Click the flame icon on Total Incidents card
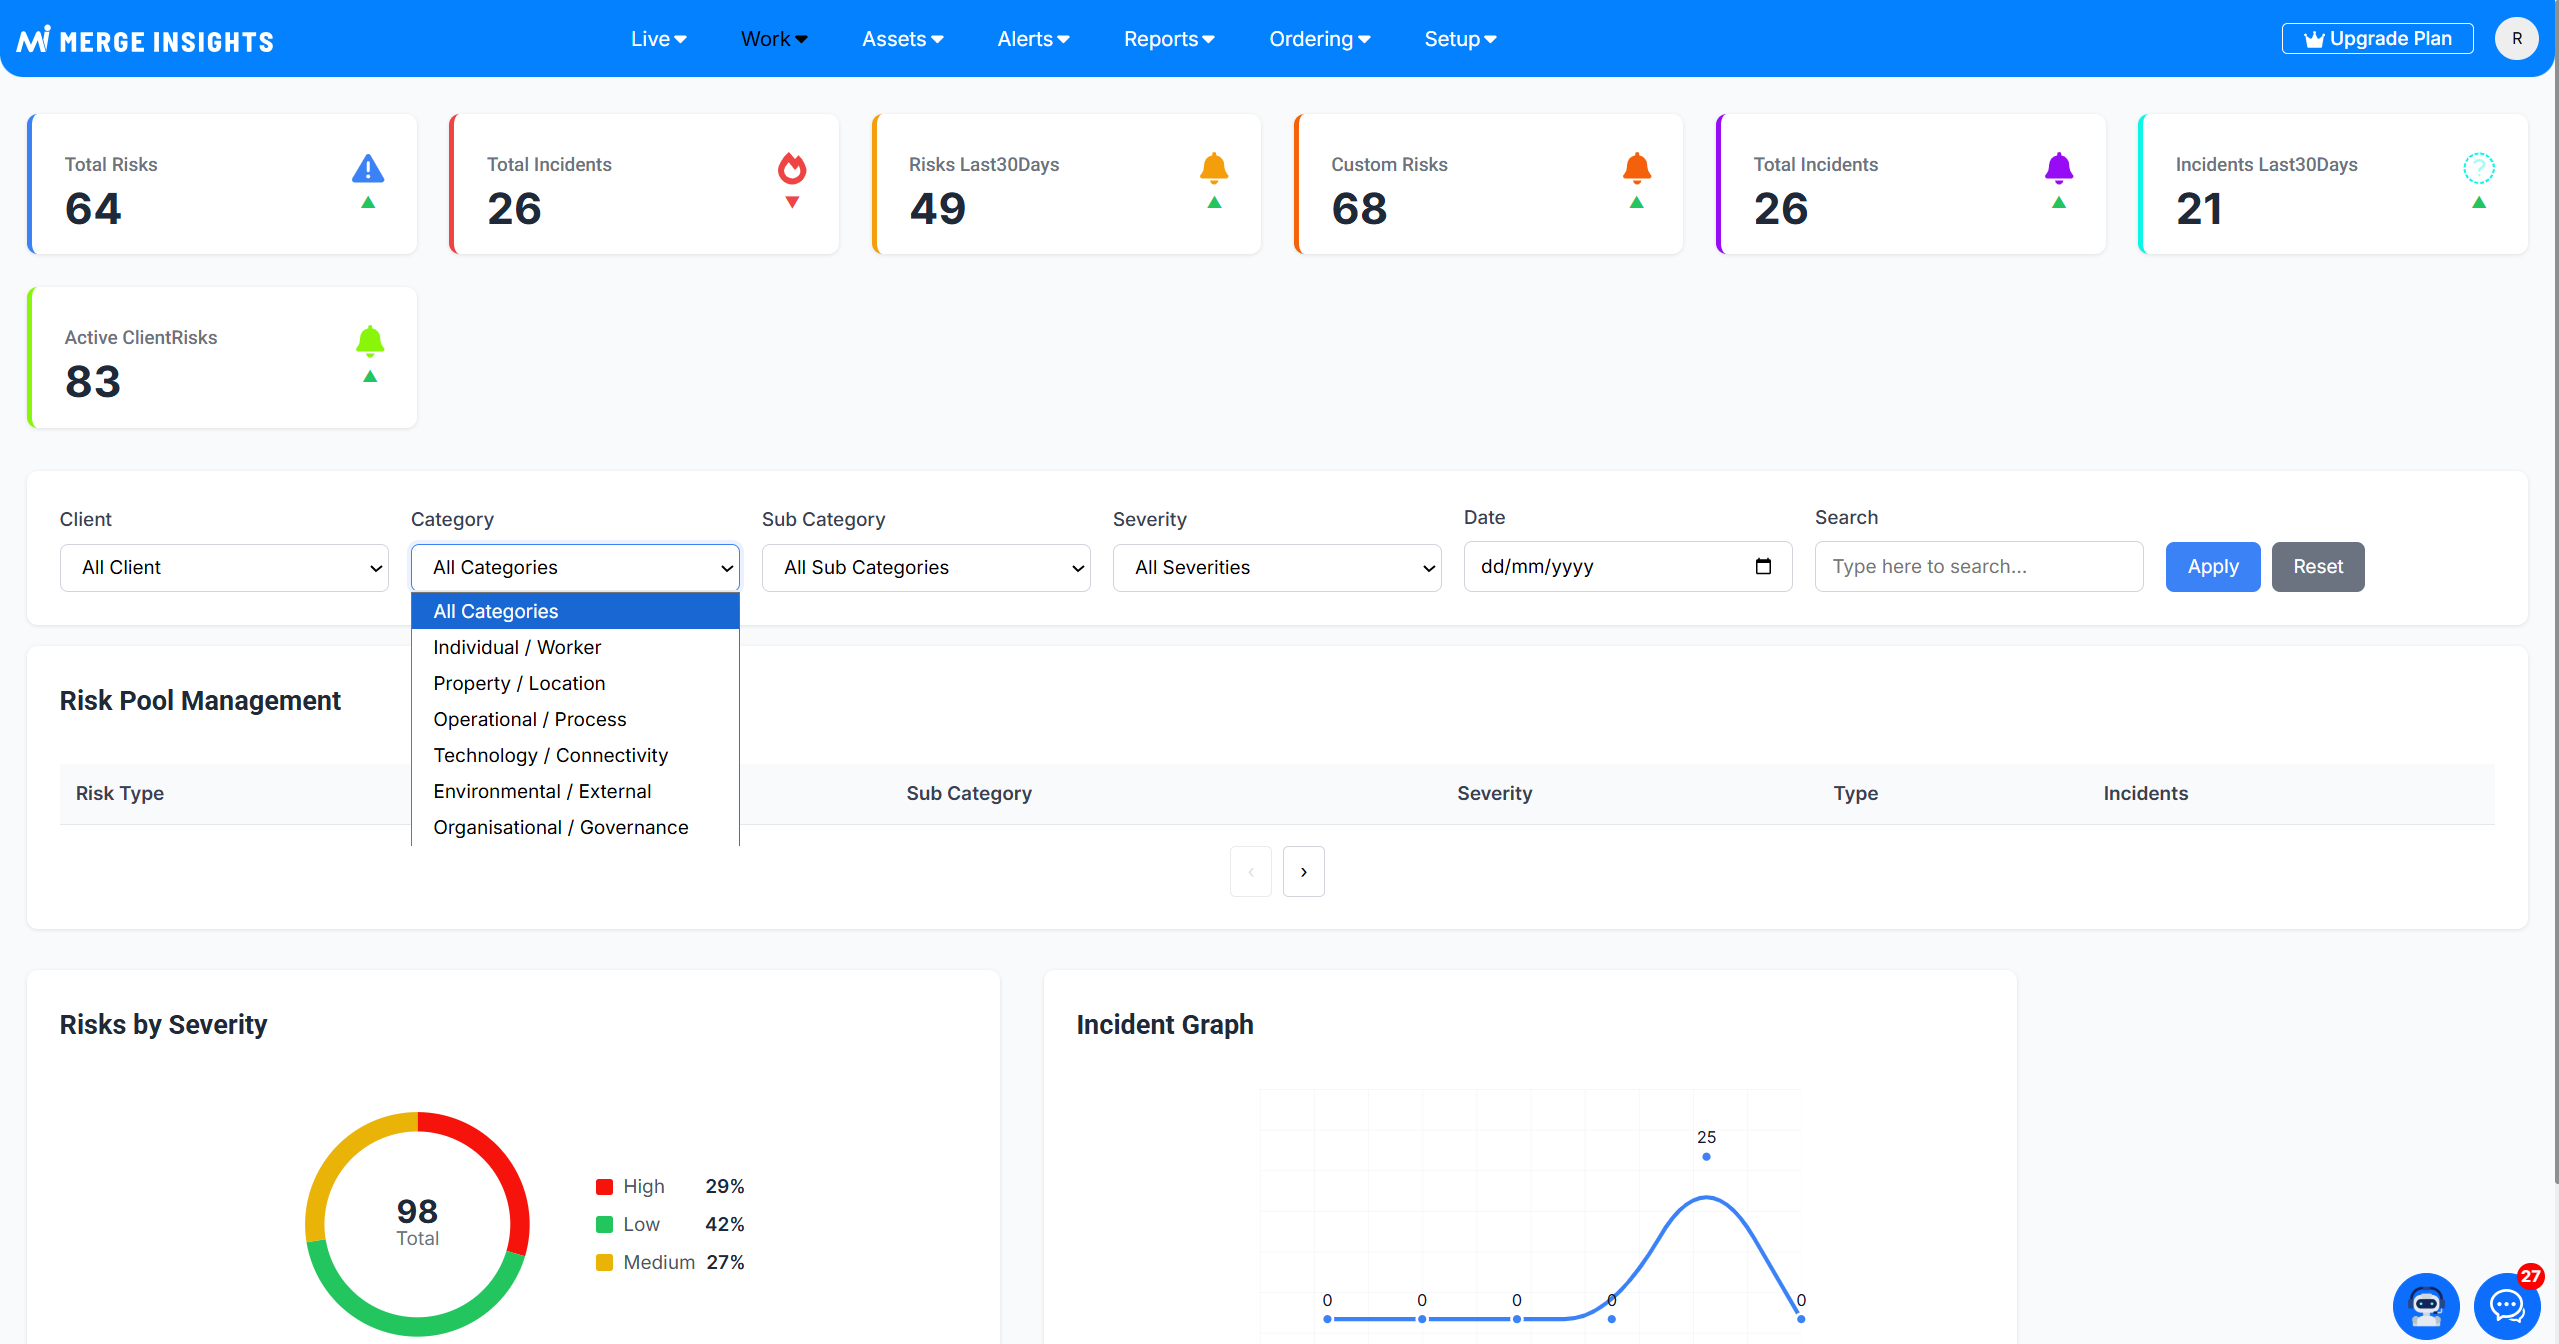This screenshot has height=1344, width=2559. (792, 168)
